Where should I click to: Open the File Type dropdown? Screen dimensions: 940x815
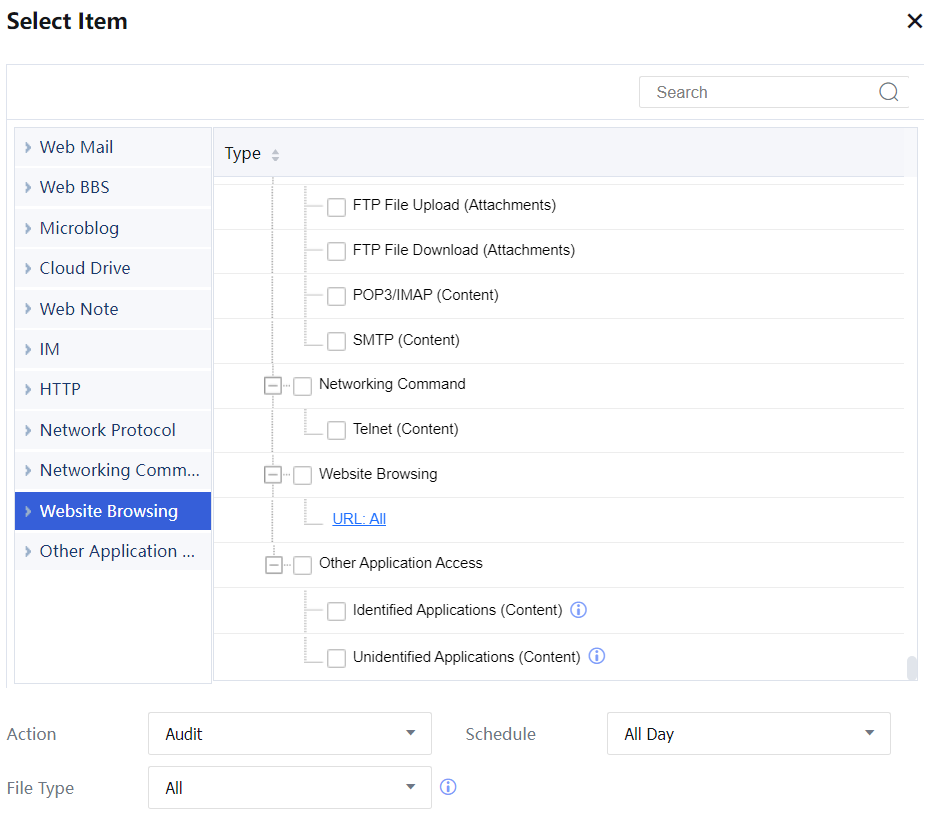[289, 788]
